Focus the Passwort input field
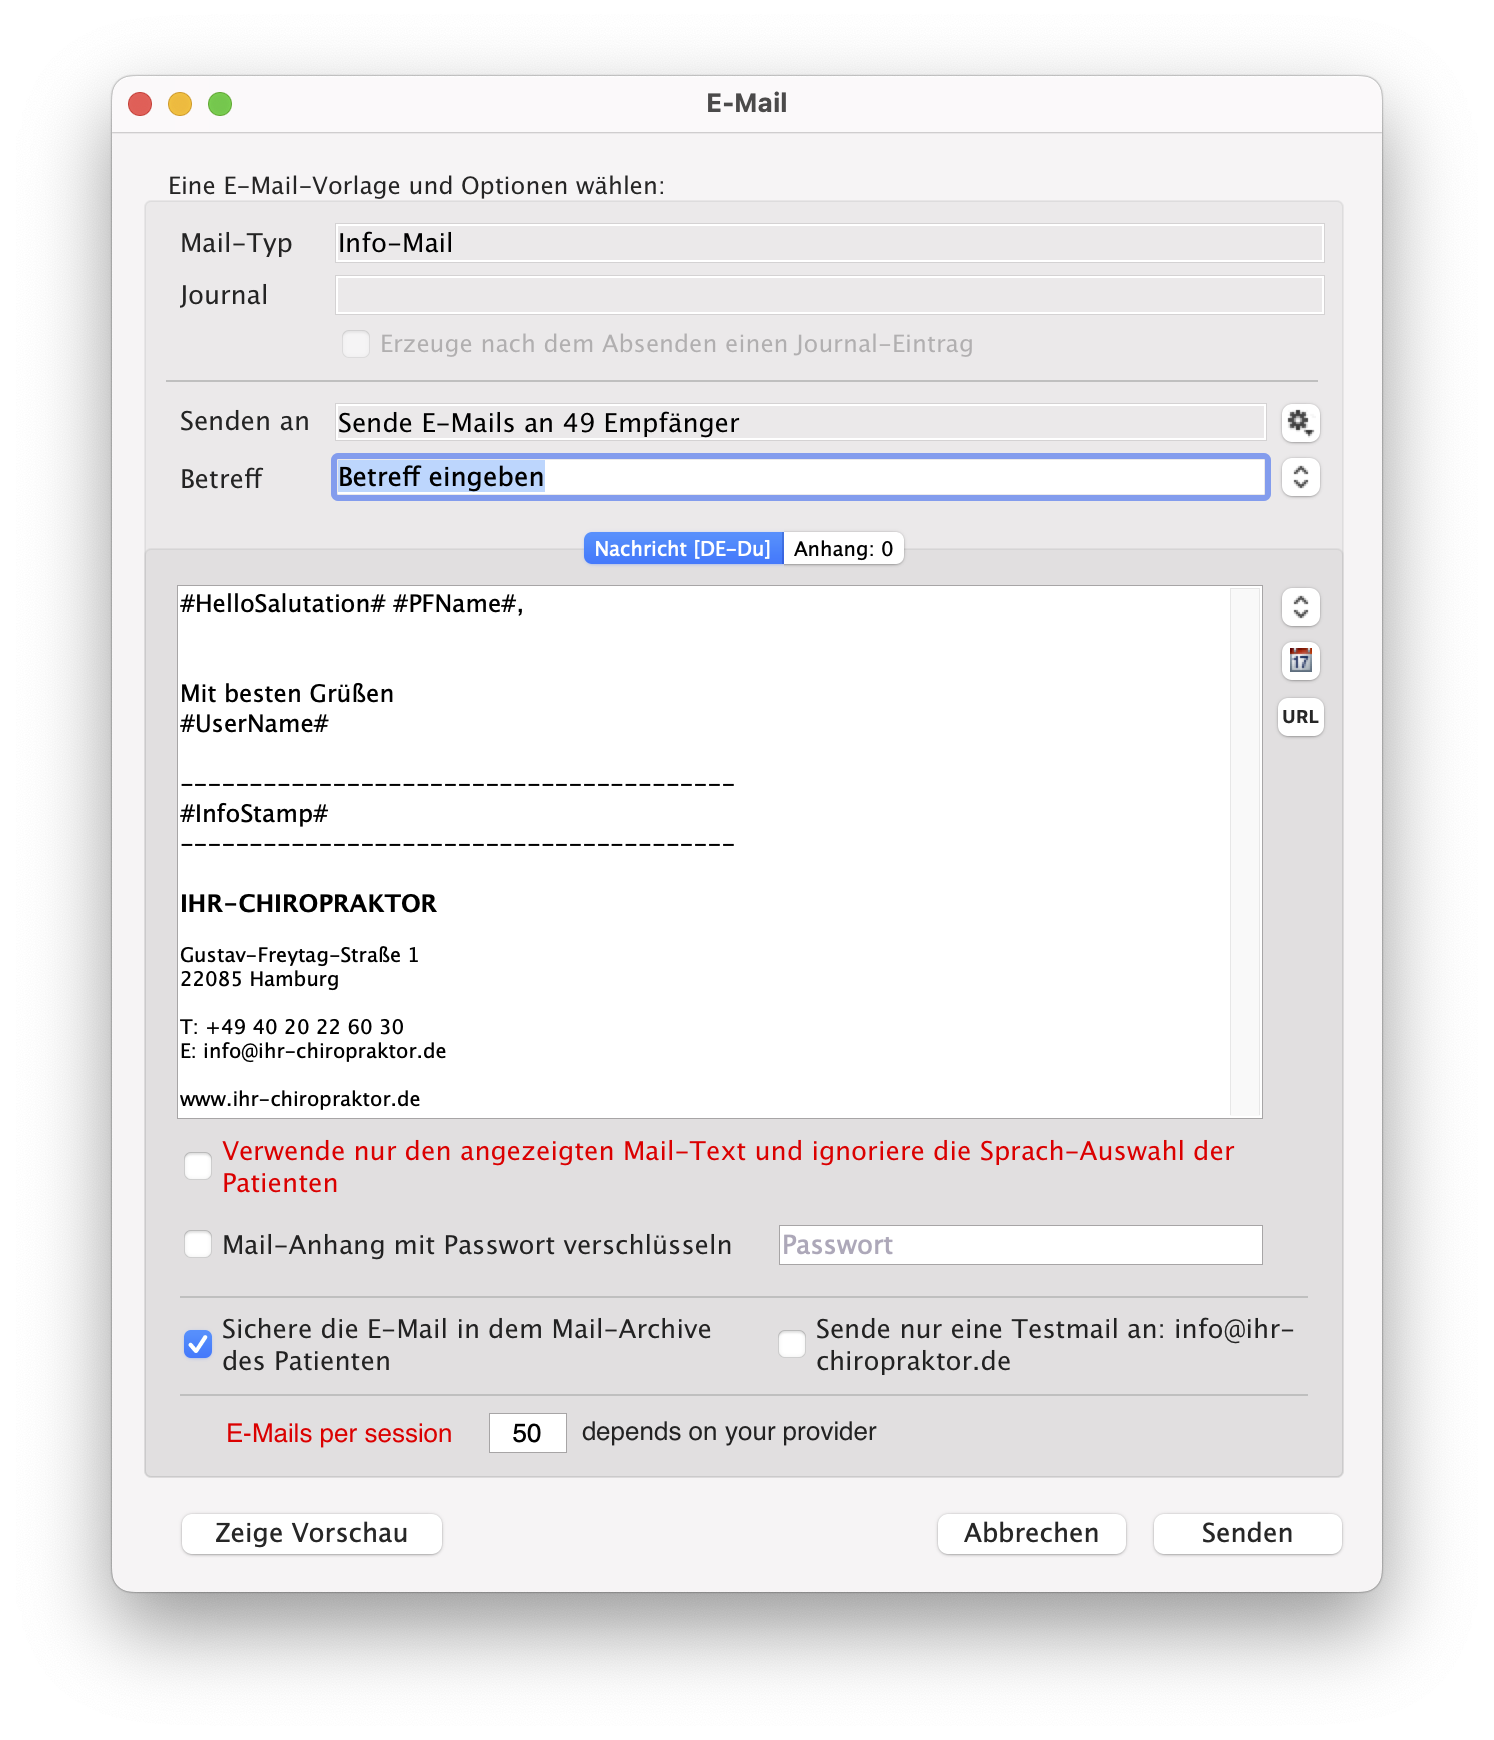The height and width of the screenshot is (1740, 1494). pyautogui.click(x=1020, y=1245)
